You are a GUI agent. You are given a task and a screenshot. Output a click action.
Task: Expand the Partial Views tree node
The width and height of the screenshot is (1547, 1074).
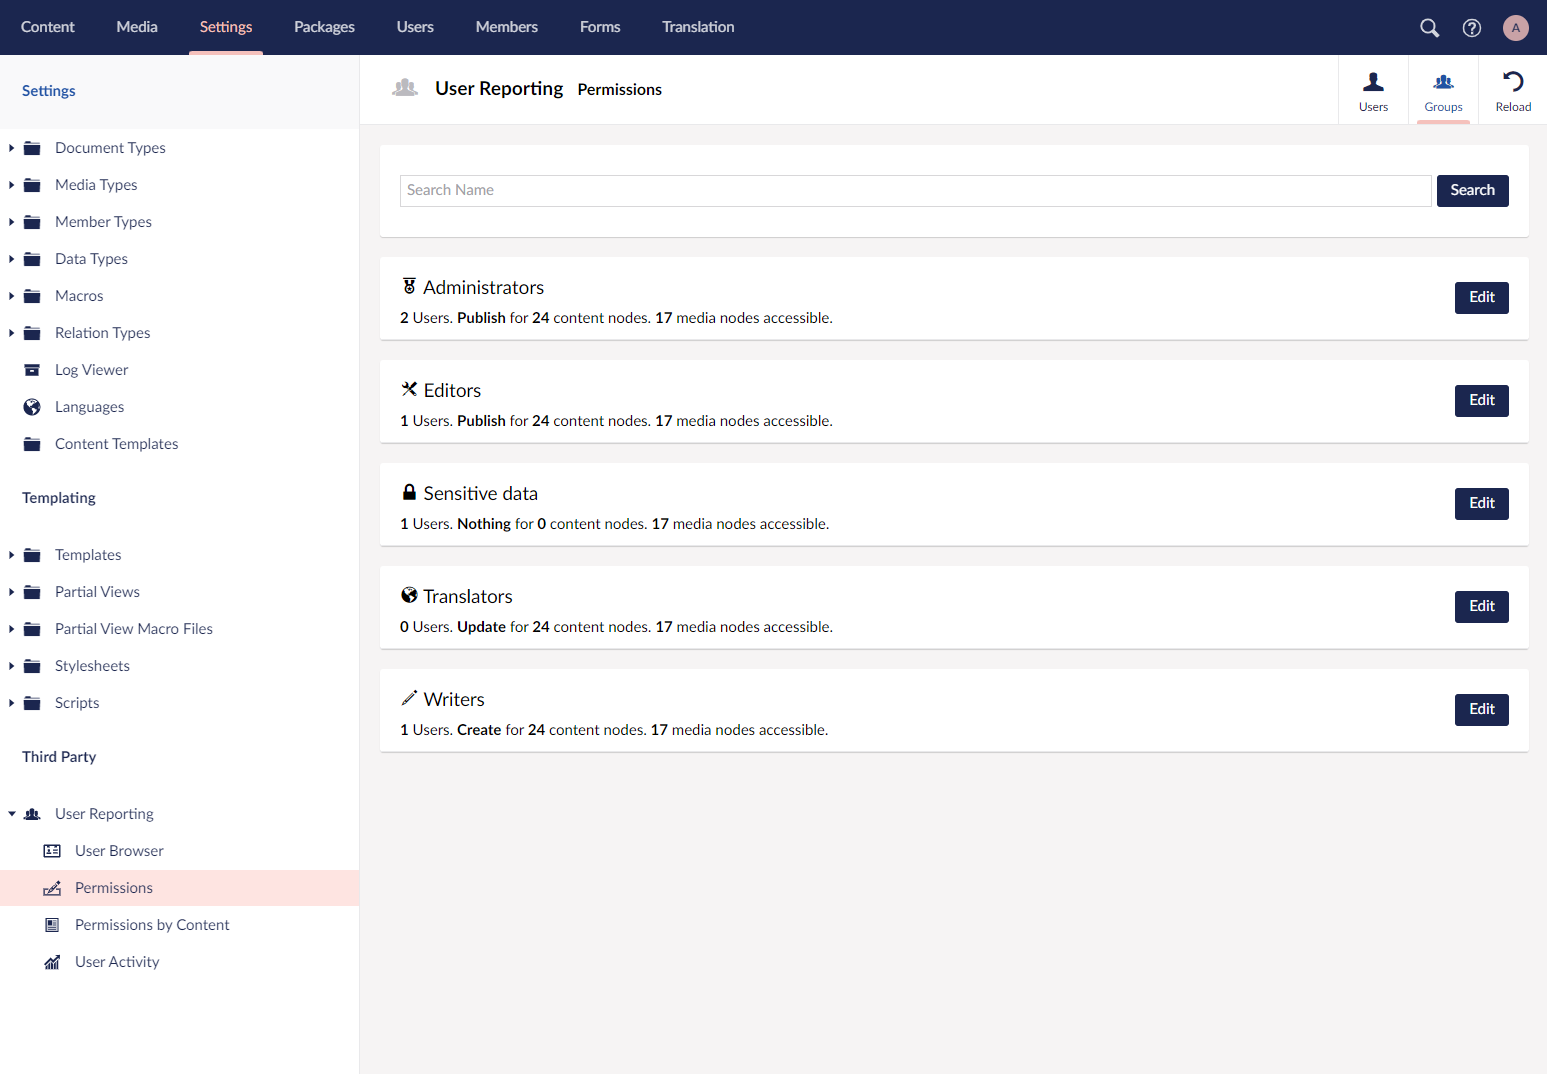(x=11, y=592)
